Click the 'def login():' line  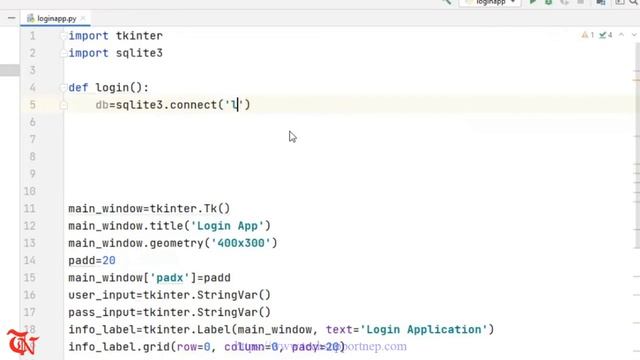[109, 87]
